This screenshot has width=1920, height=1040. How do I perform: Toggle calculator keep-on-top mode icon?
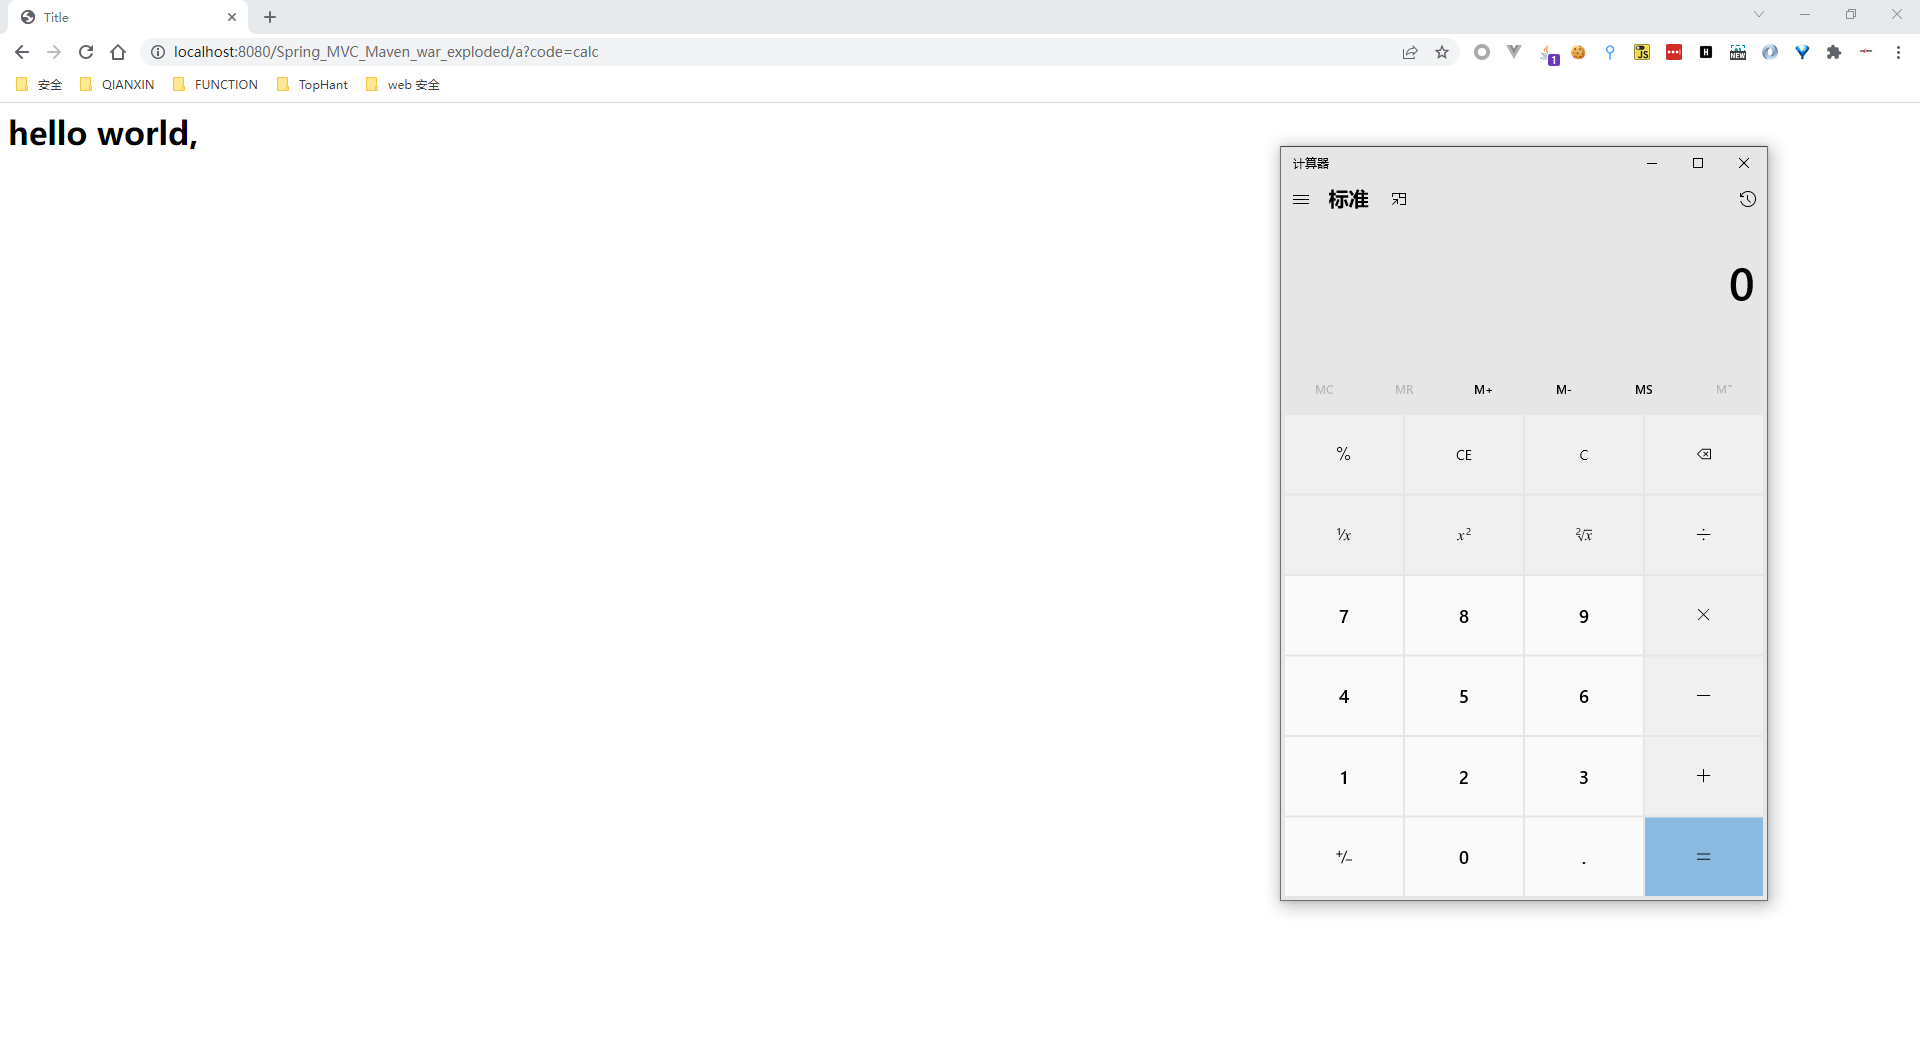(x=1399, y=199)
